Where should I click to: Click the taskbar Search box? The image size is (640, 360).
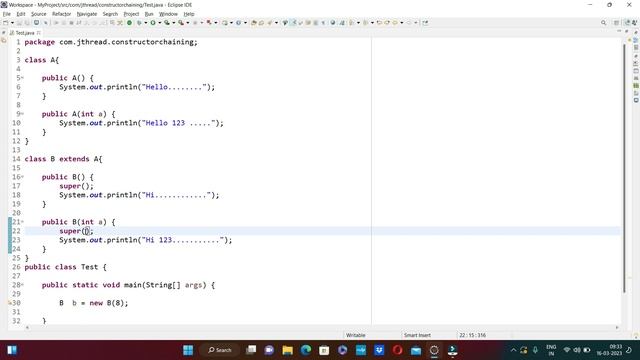coord(220,350)
